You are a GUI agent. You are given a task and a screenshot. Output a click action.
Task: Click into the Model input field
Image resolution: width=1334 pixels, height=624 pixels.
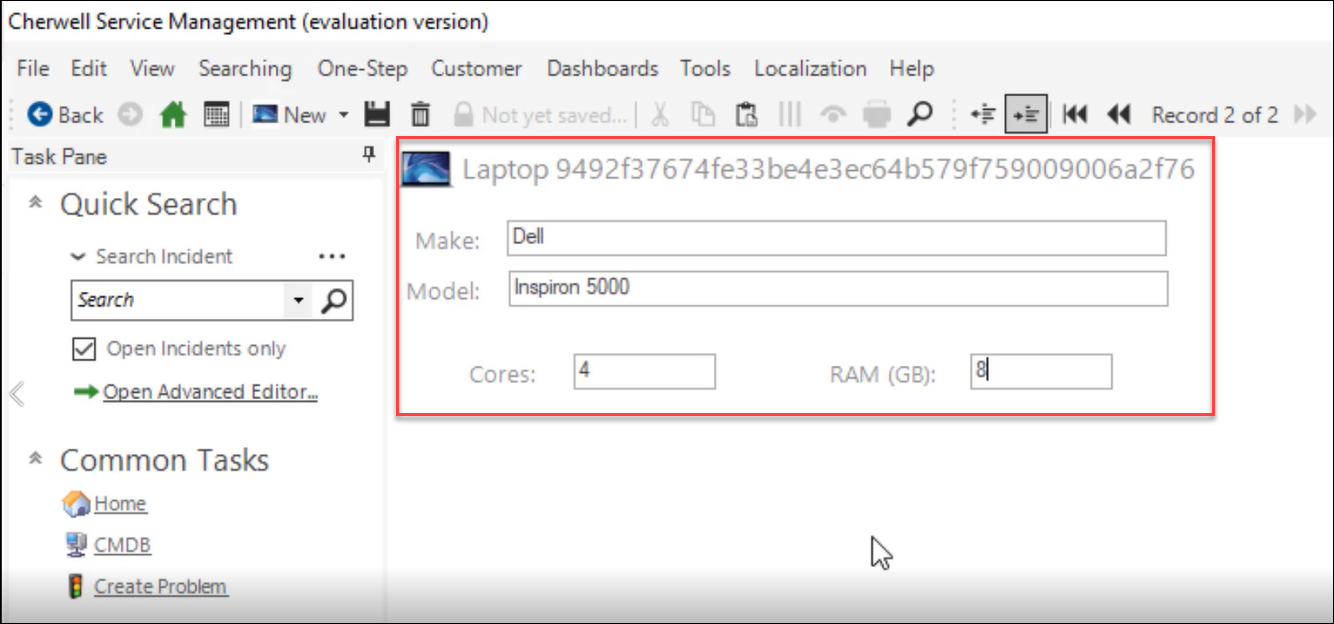[837, 289]
